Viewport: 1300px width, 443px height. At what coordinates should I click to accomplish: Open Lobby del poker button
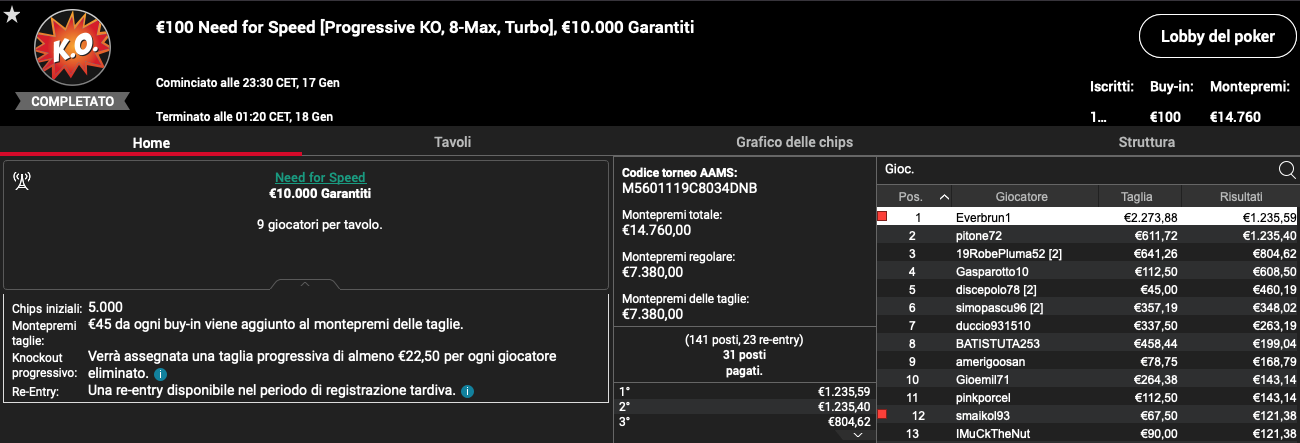pyautogui.click(x=1217, y=37)
